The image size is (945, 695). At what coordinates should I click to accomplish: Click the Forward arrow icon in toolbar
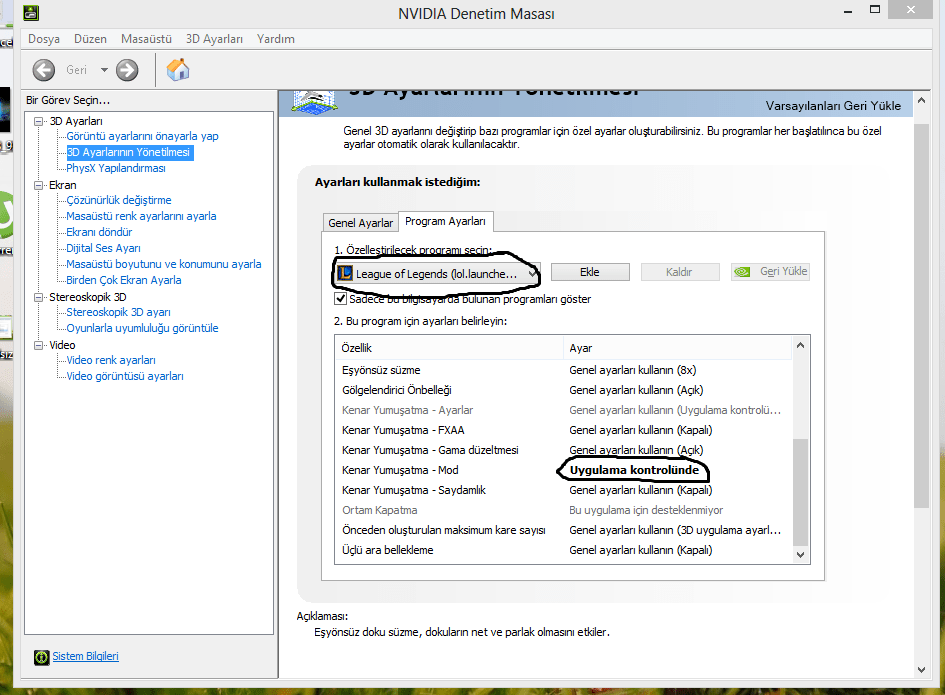click(127, 71)
